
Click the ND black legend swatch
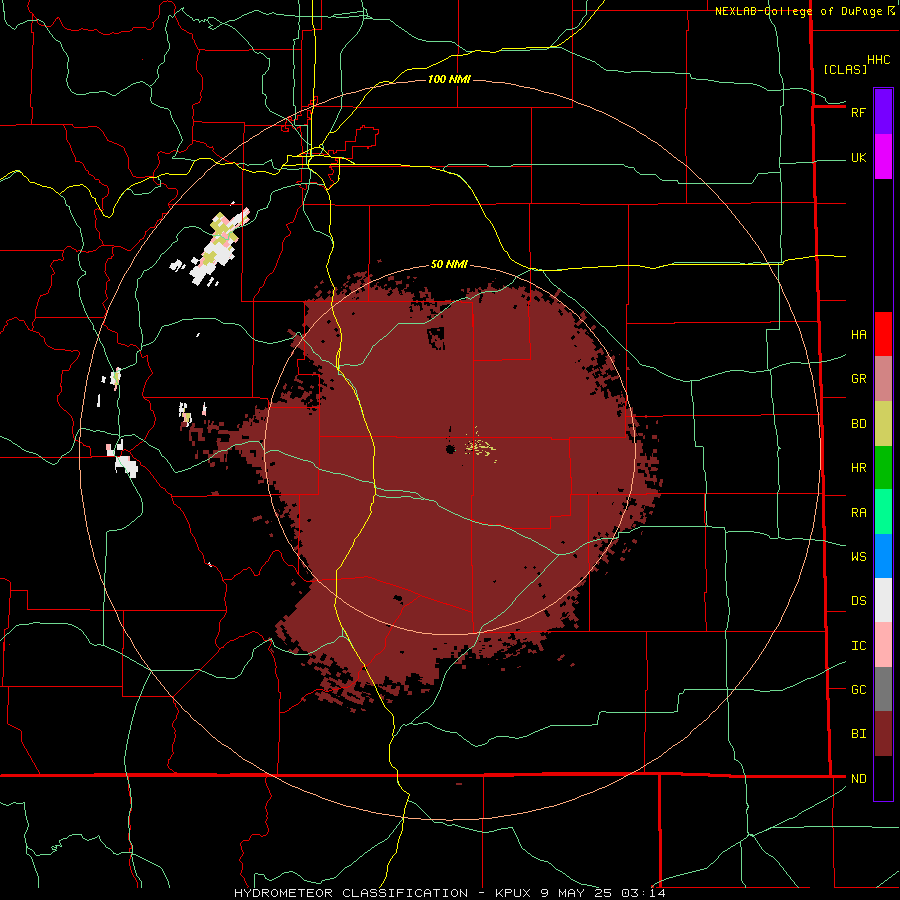883,778
